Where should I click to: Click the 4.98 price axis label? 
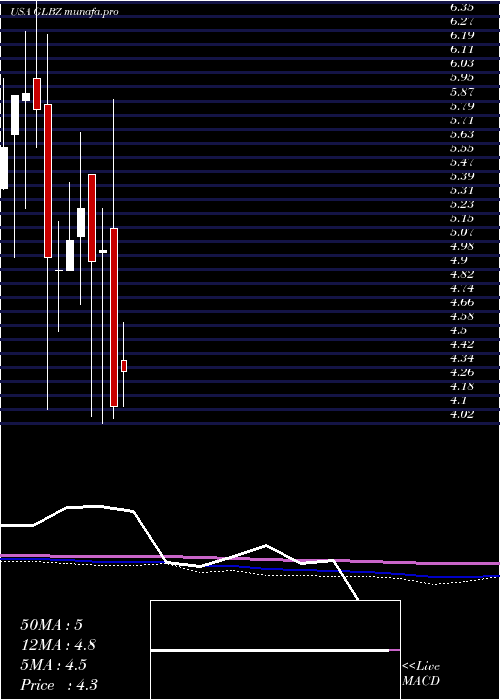[462, 246]
